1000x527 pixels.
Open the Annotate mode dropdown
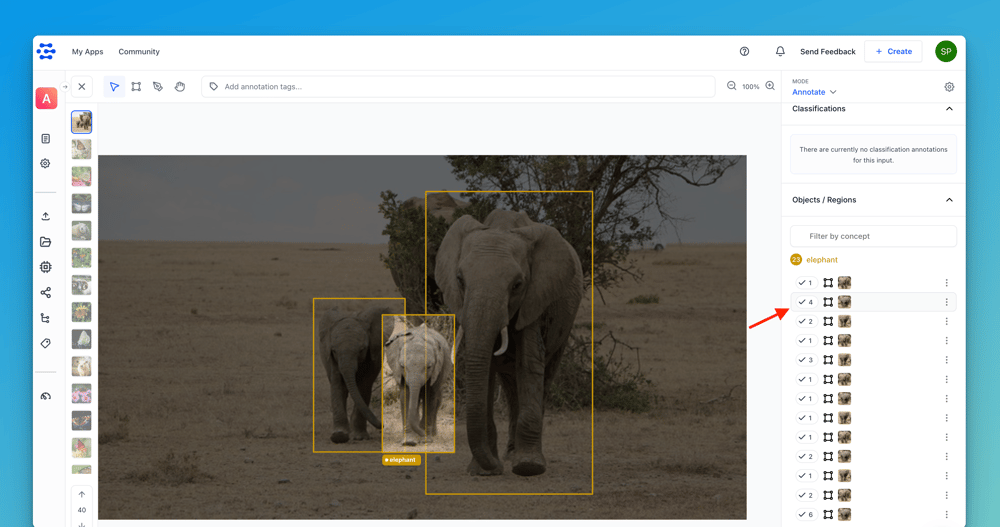[814, 92]
